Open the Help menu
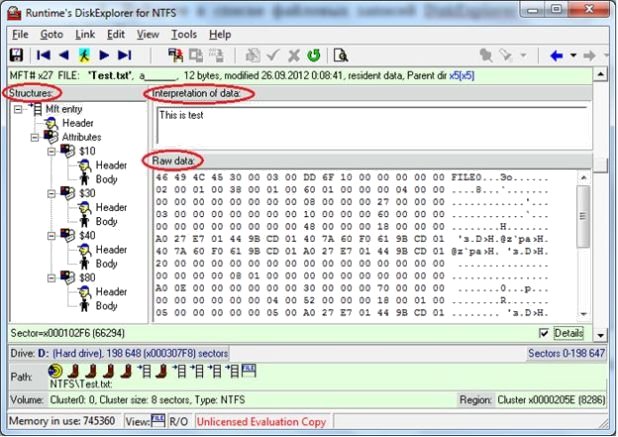The image size is (618, 437). coord(220,35)
